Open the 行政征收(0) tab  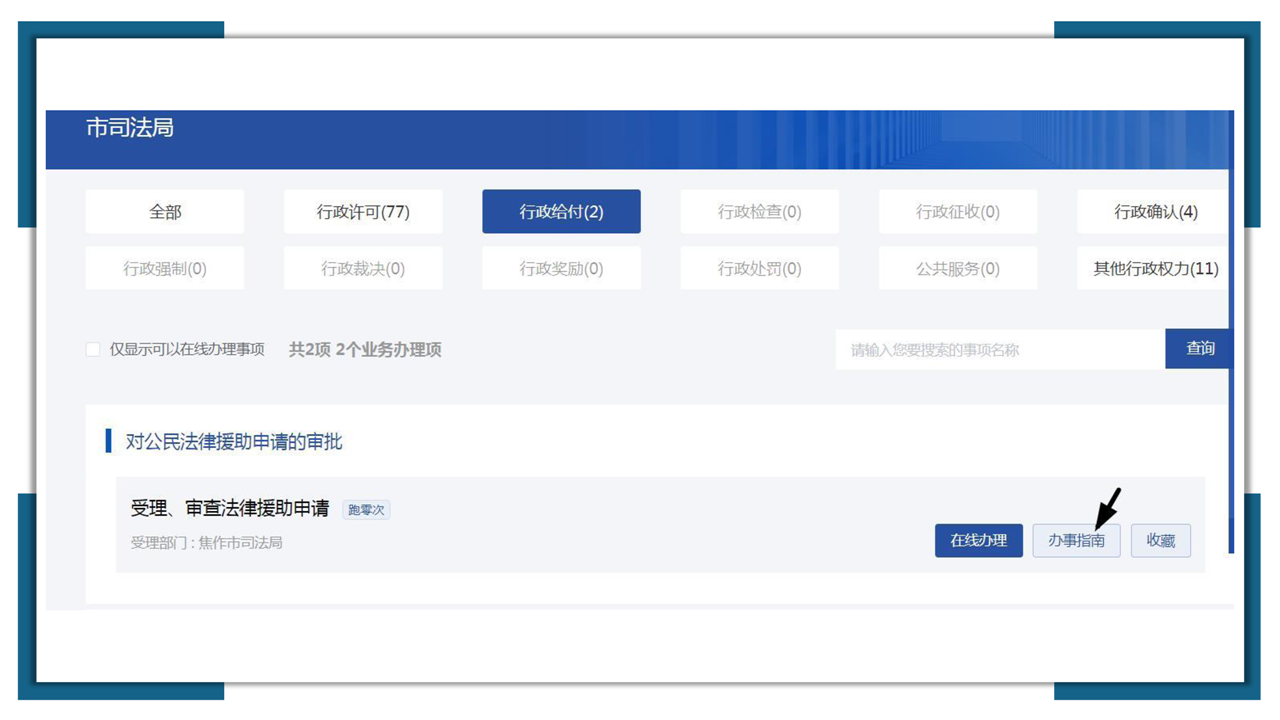coord(957,212)
